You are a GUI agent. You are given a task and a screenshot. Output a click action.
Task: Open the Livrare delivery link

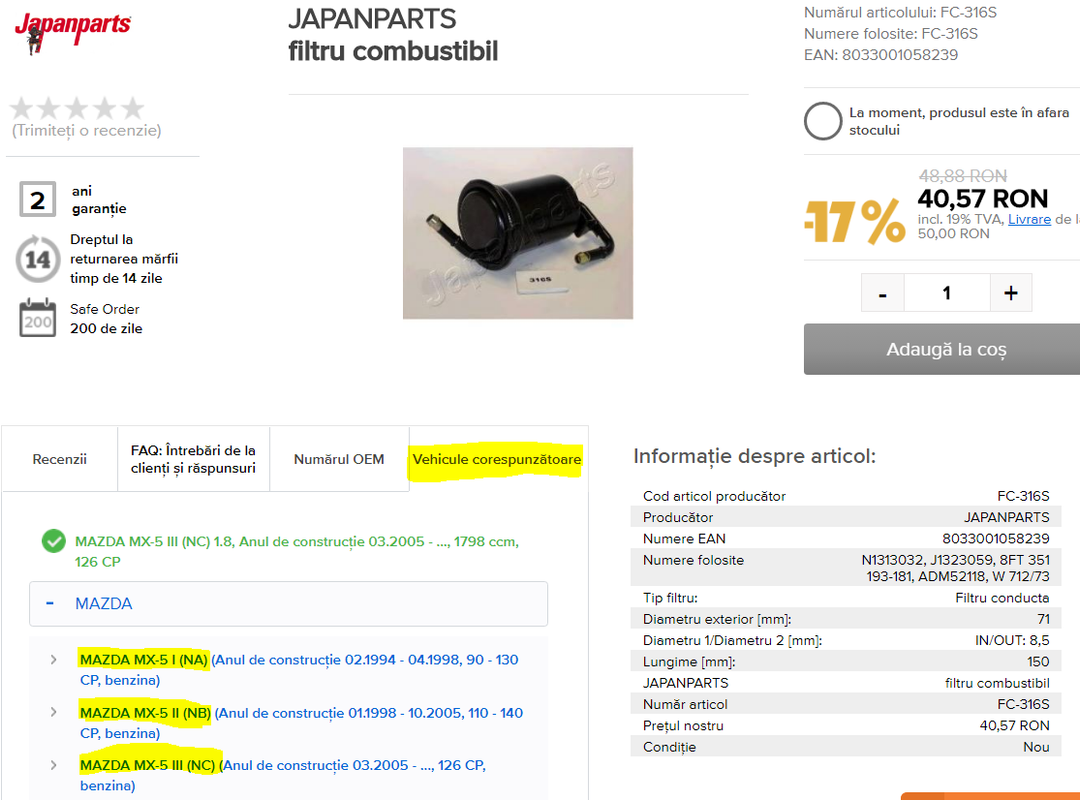(1029, 219)
